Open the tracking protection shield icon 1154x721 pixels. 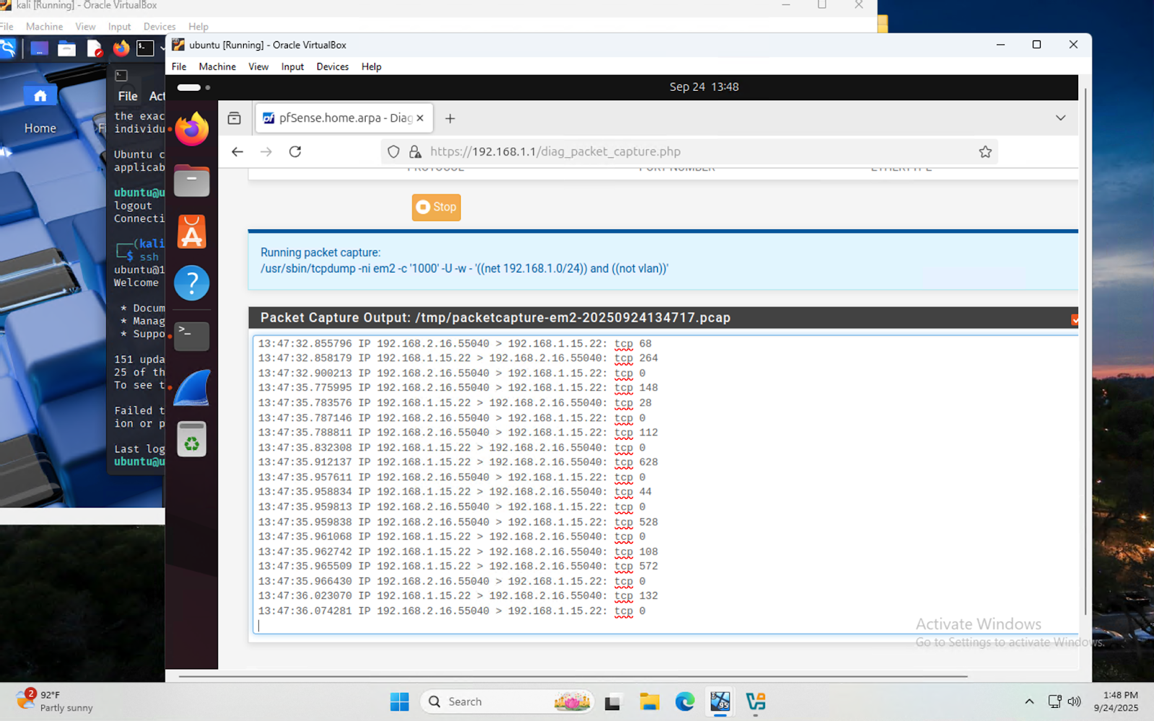pos(394,152)
